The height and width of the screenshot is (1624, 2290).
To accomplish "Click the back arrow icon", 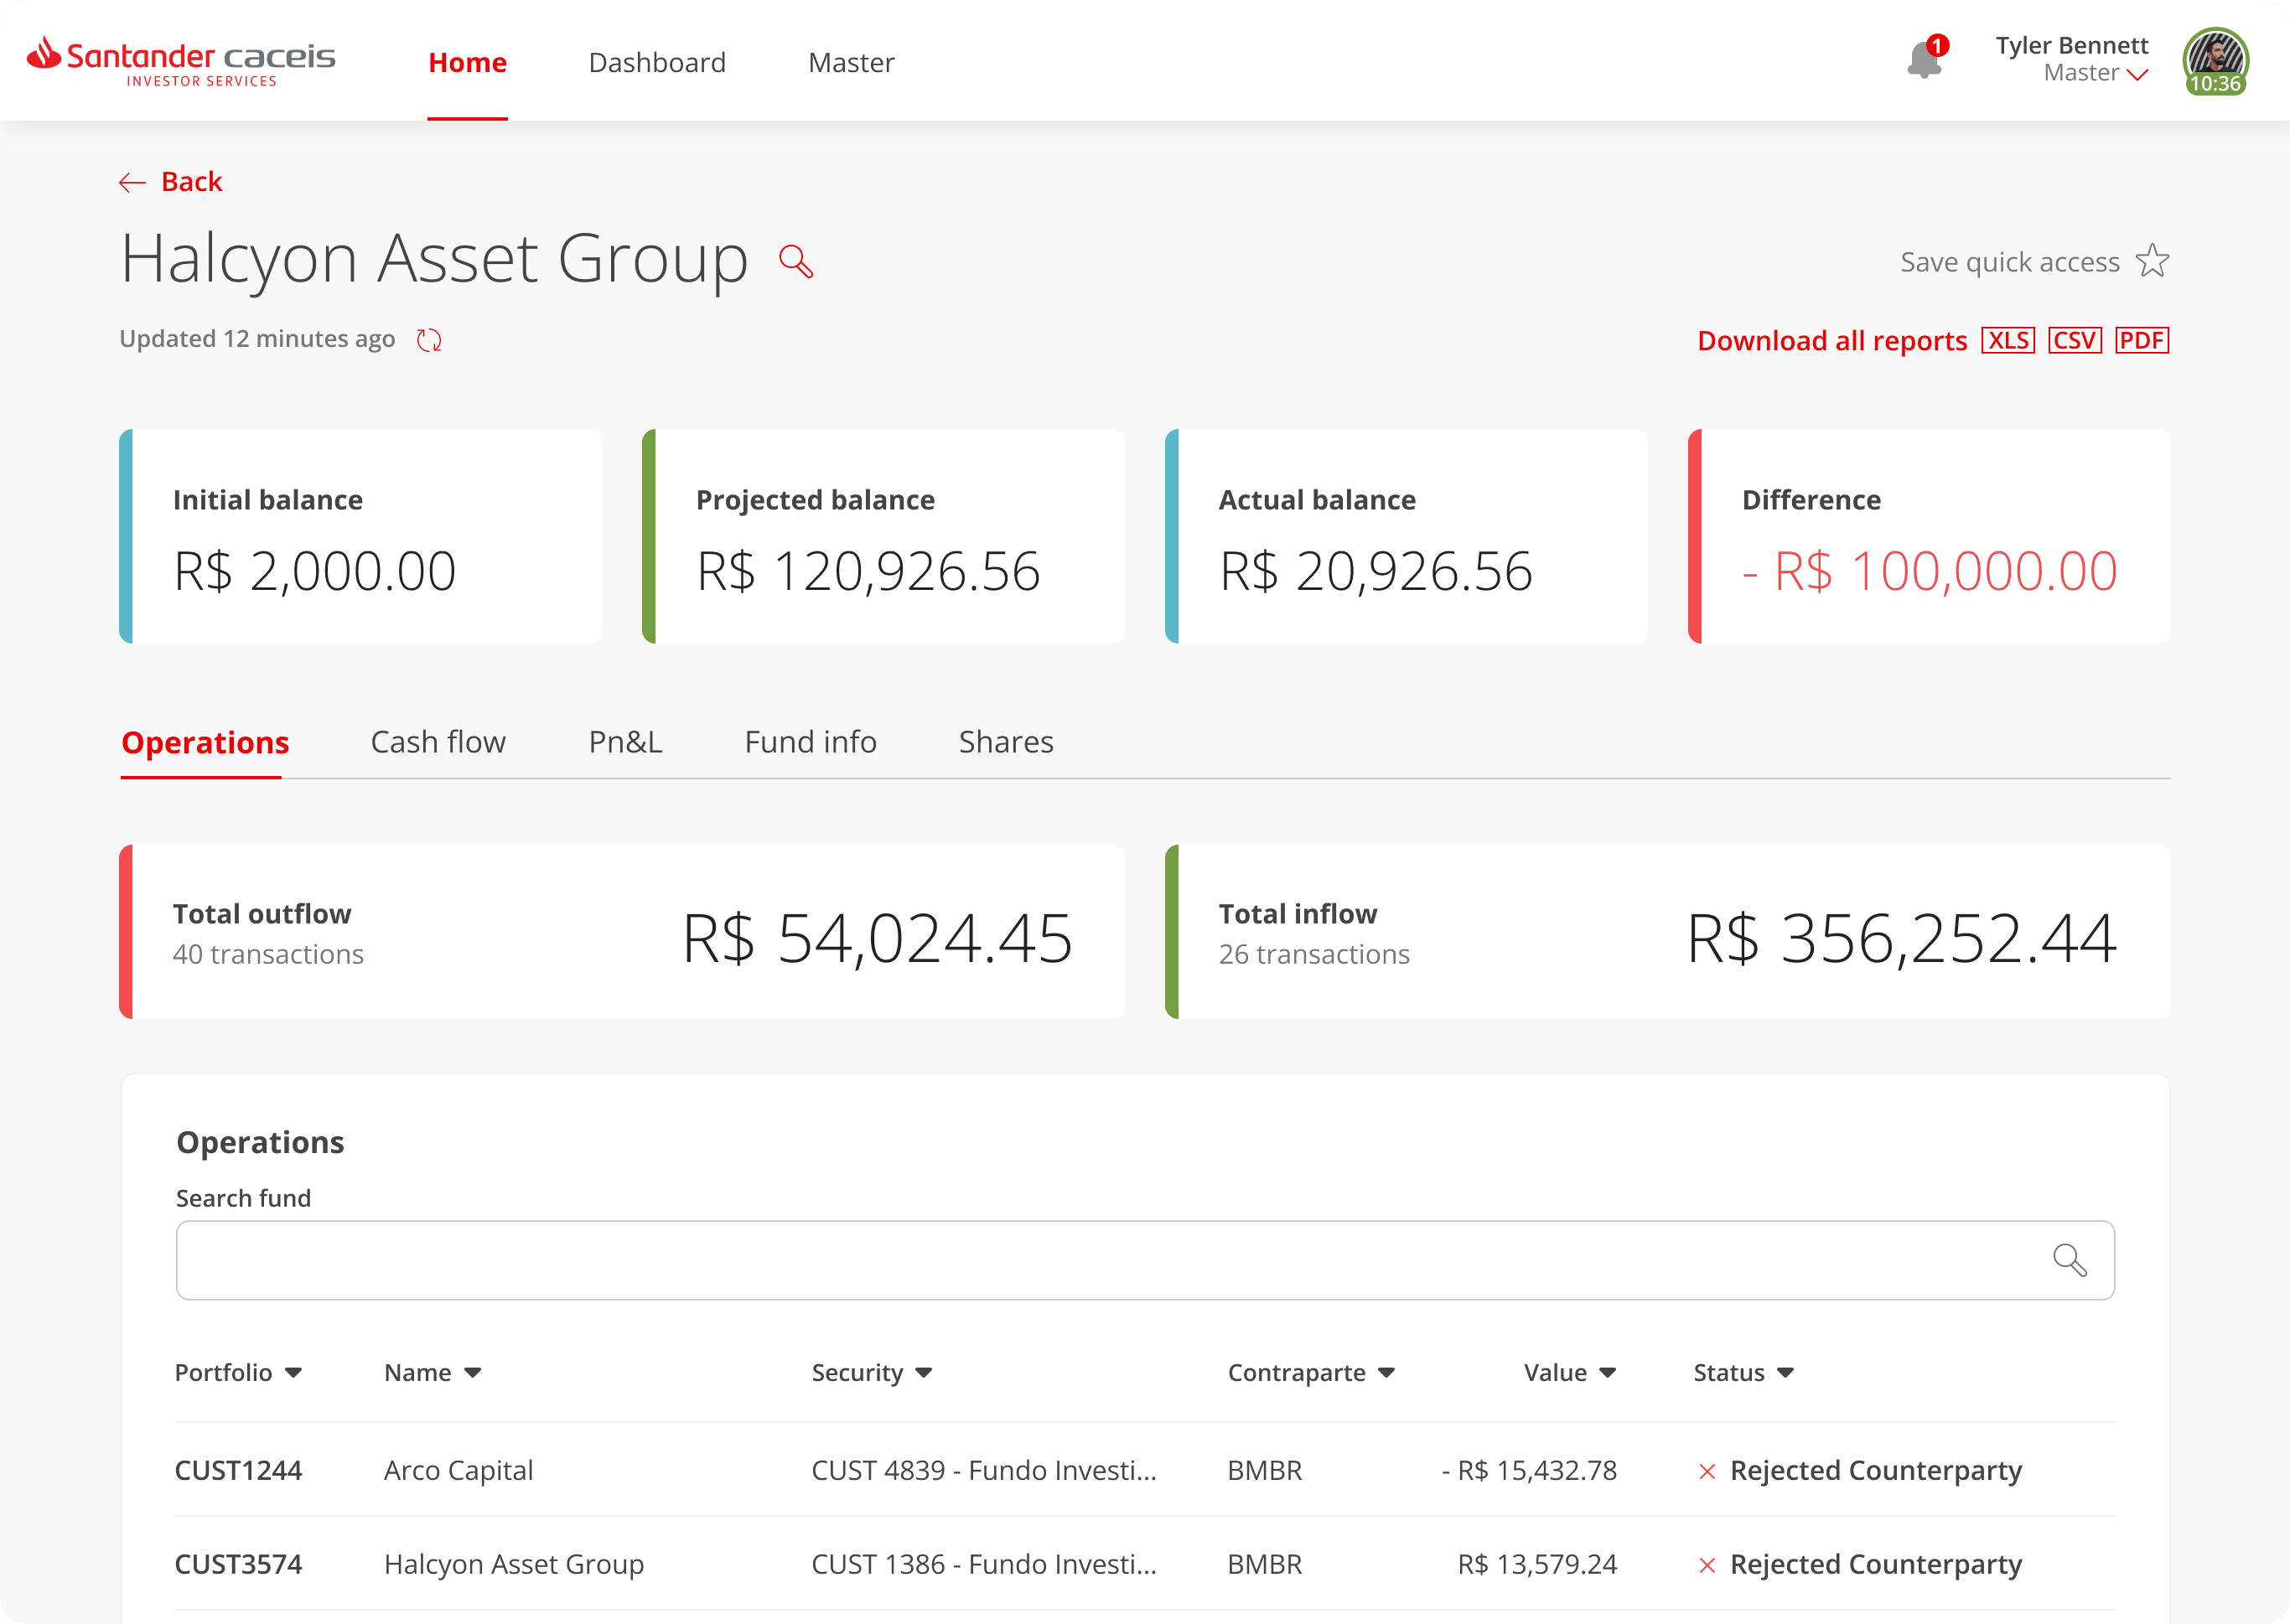I will point(132,182).
